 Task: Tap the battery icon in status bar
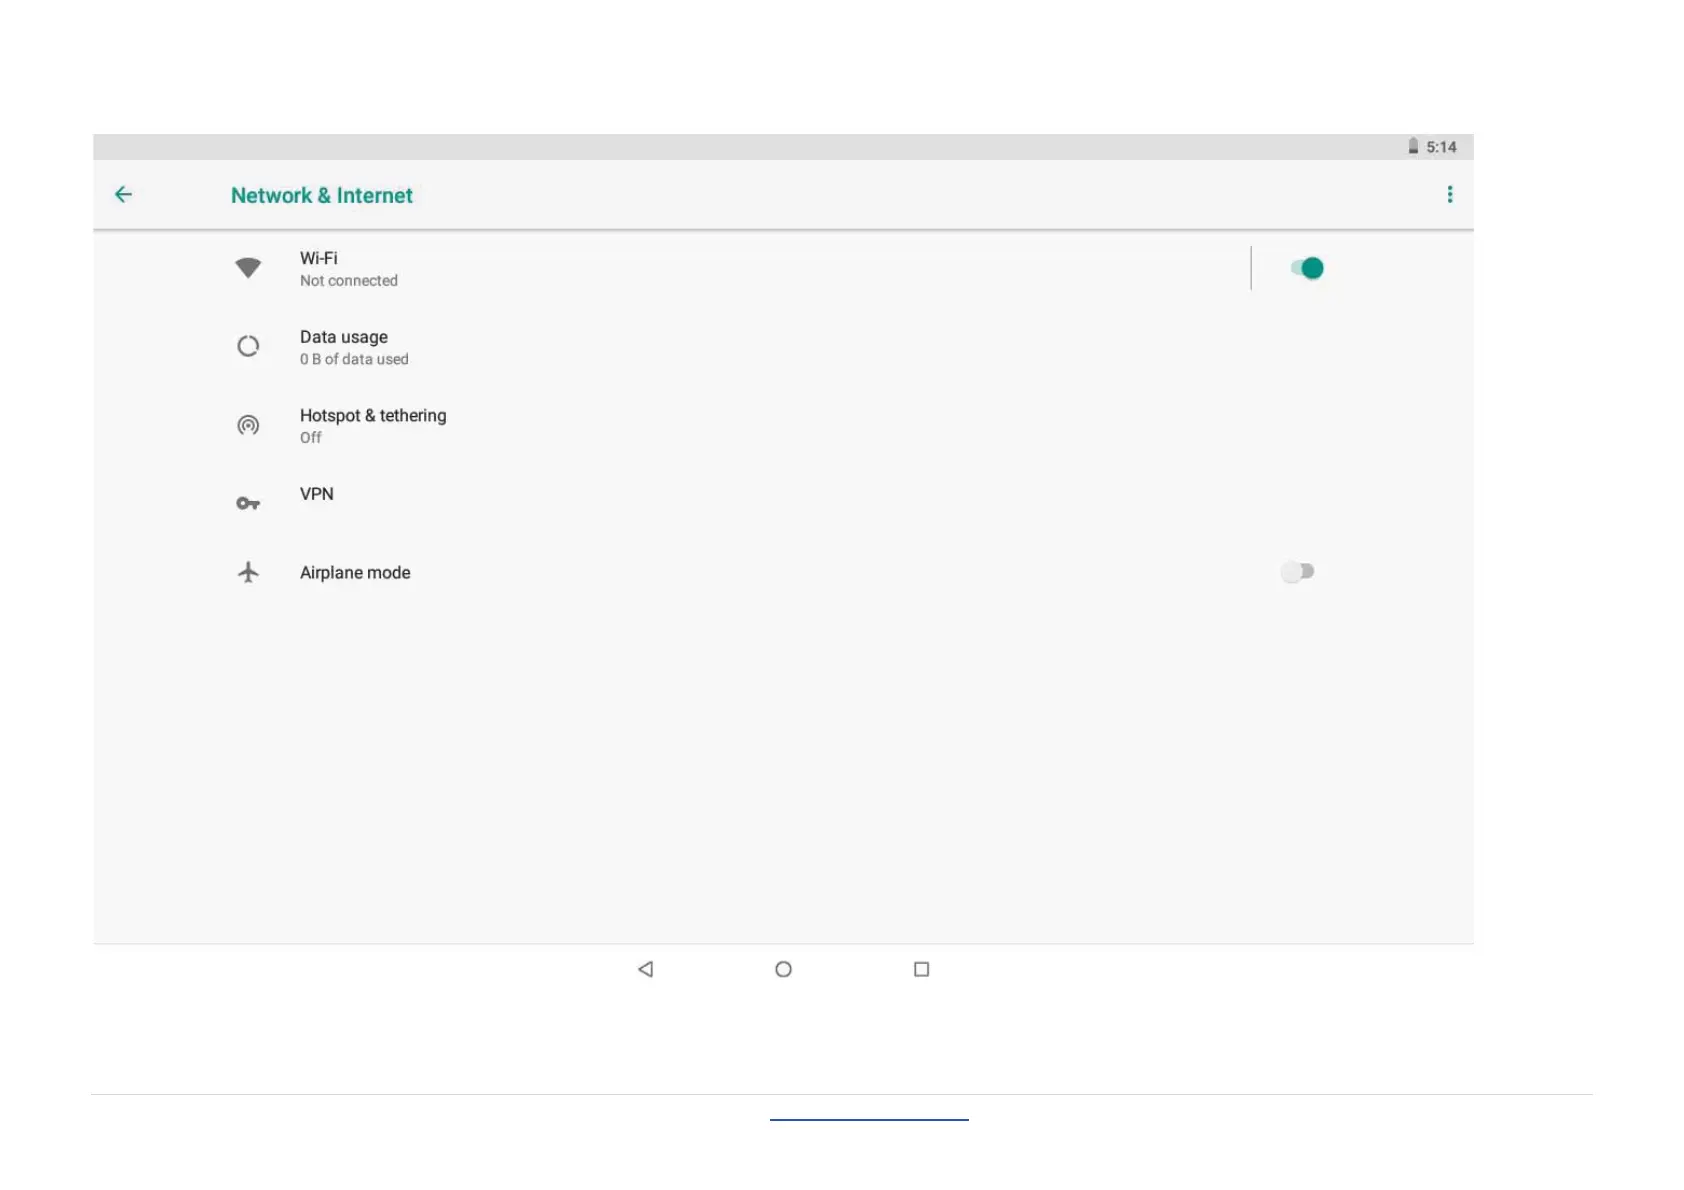[1413, 146]
